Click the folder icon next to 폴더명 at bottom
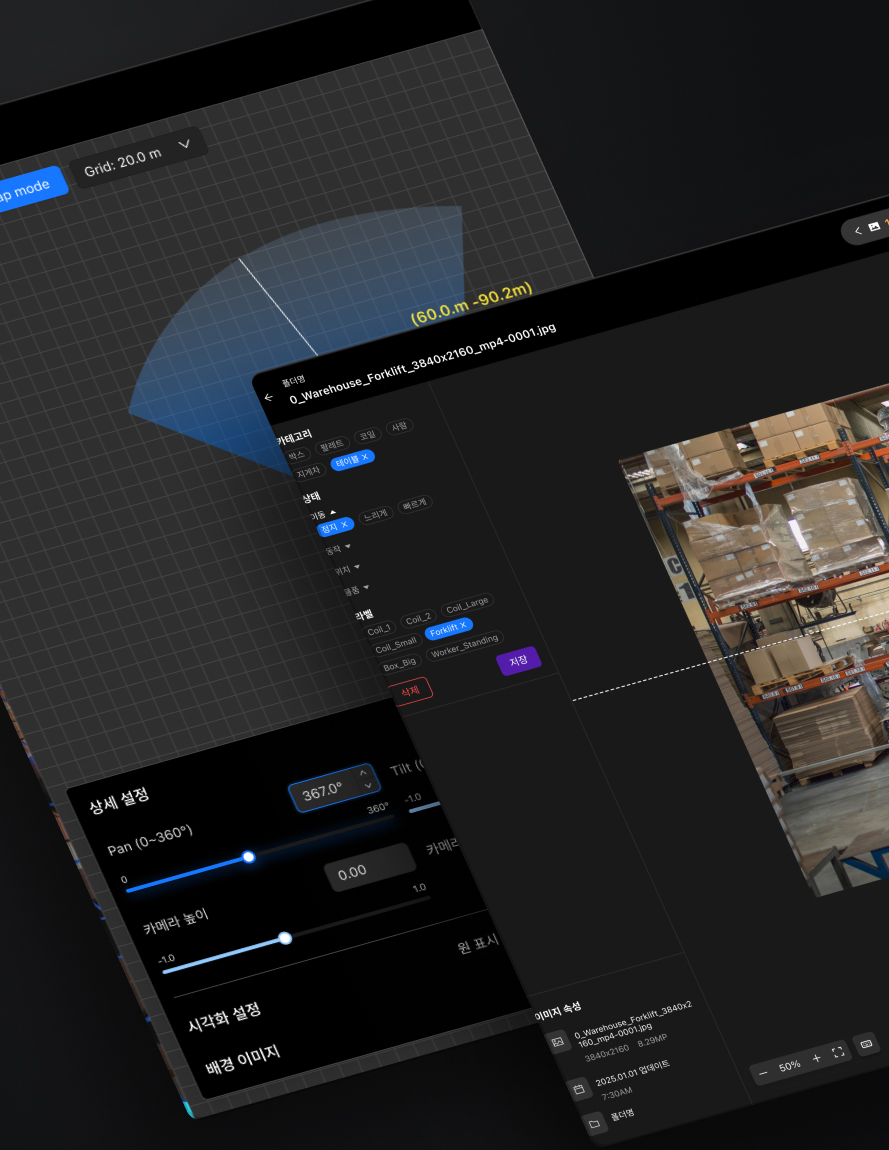The height and width of the screenshot is (1150, 889). coord(594,1124)
